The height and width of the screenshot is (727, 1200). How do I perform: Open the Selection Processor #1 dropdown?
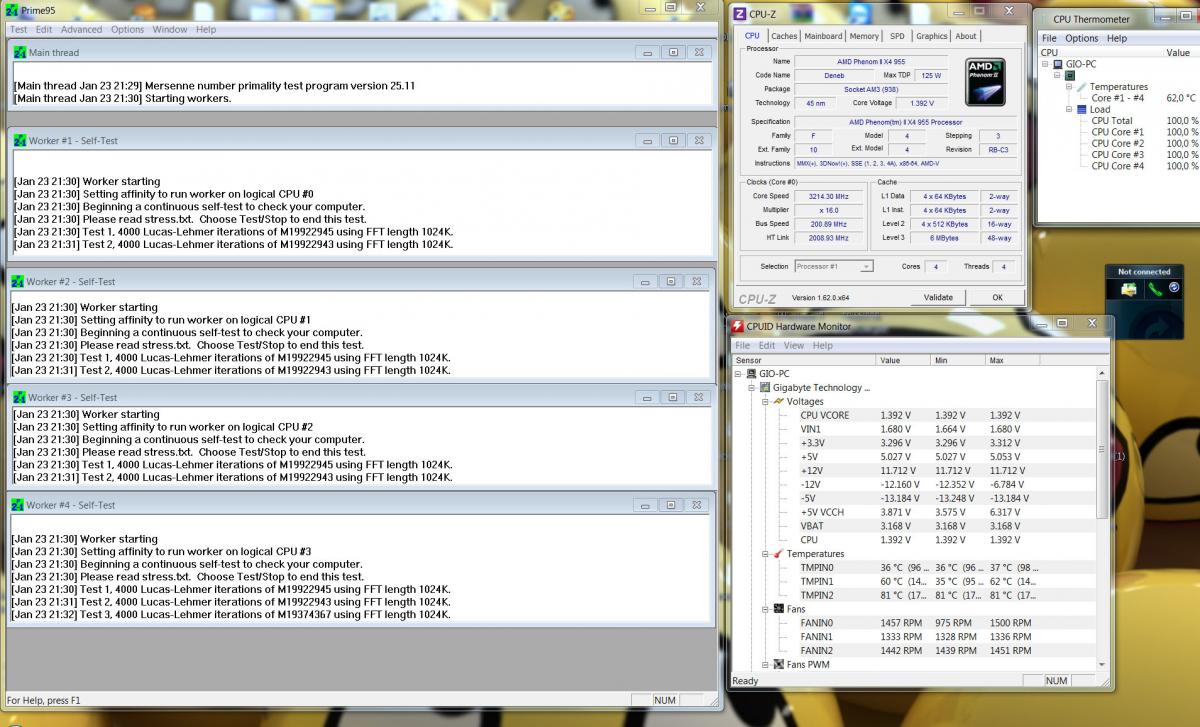click(x=866, y=266)
